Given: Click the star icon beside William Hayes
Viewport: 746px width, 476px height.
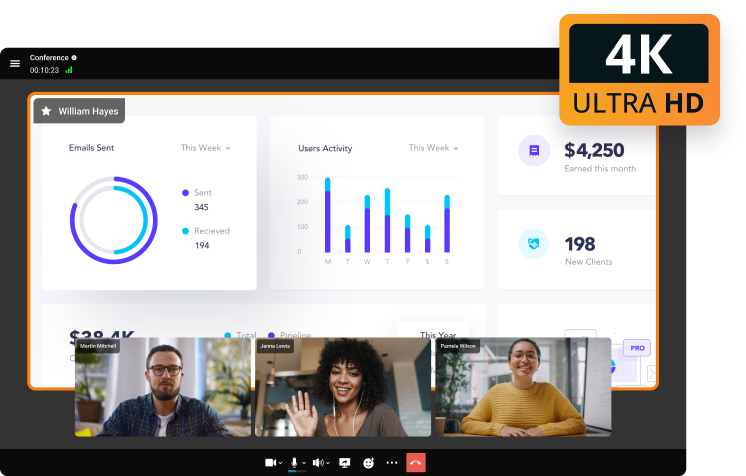Looking at the screenshot, I should (46, 111).
